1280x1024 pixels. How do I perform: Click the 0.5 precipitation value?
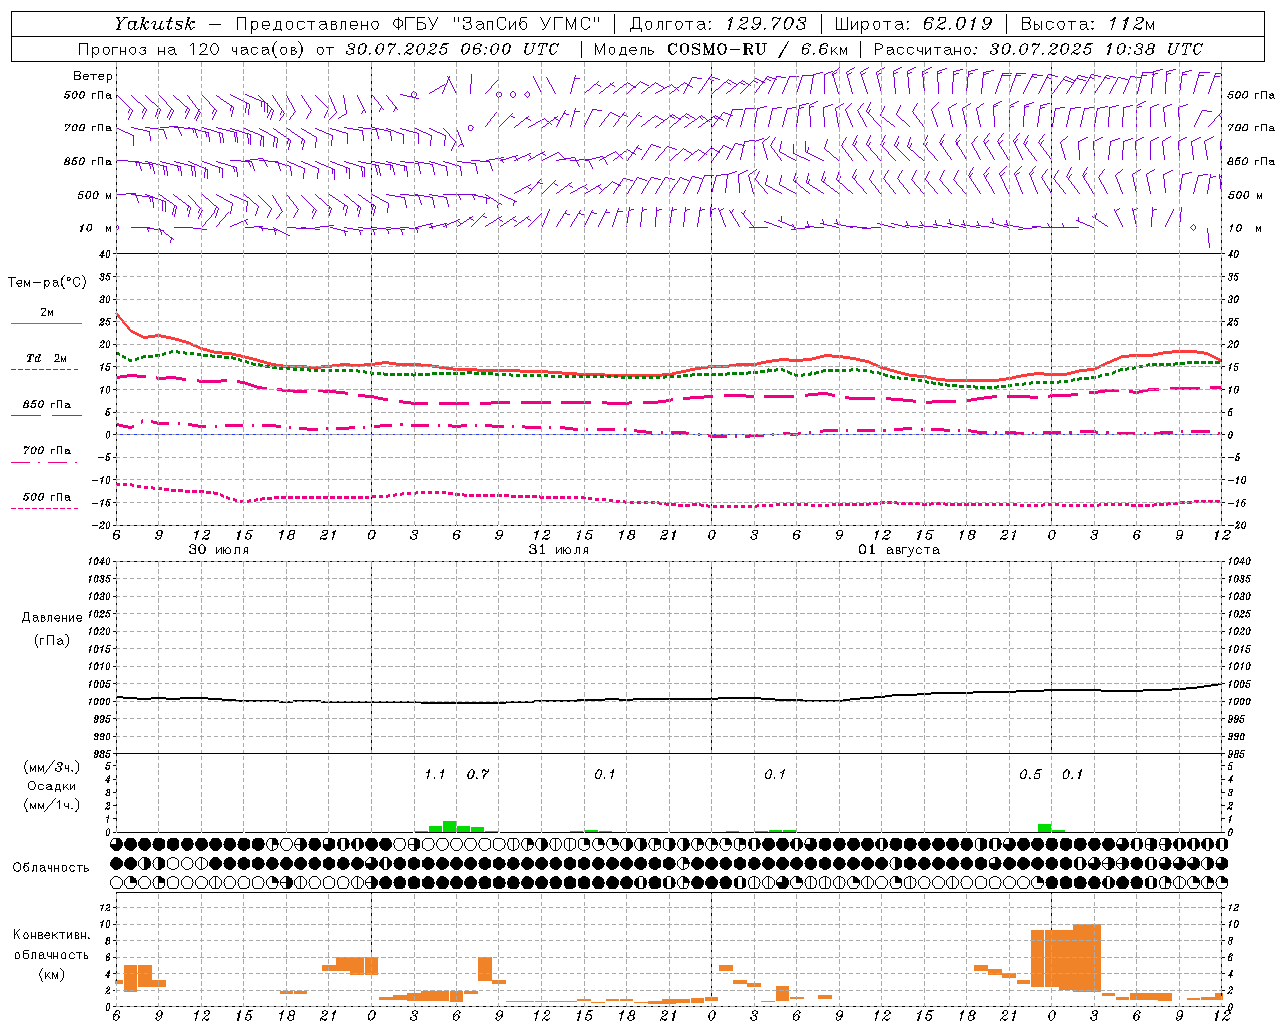[x=1030, y=775]
